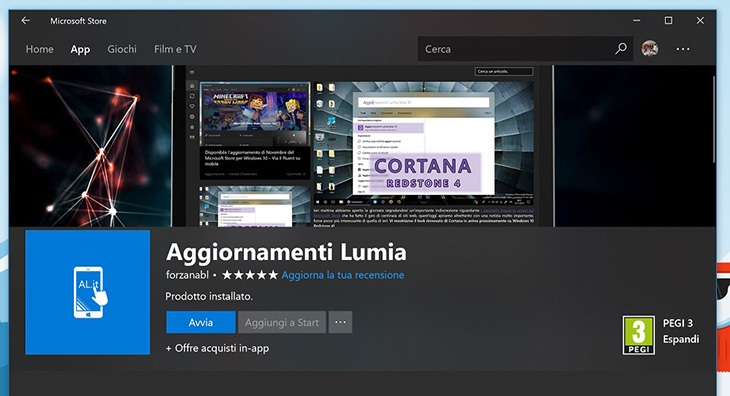This screenshot has width=730, height=396.
Task: Click the Aggiornamenti Lumia app tile icon
Action: pyautogui.click(x=88, y=292)
